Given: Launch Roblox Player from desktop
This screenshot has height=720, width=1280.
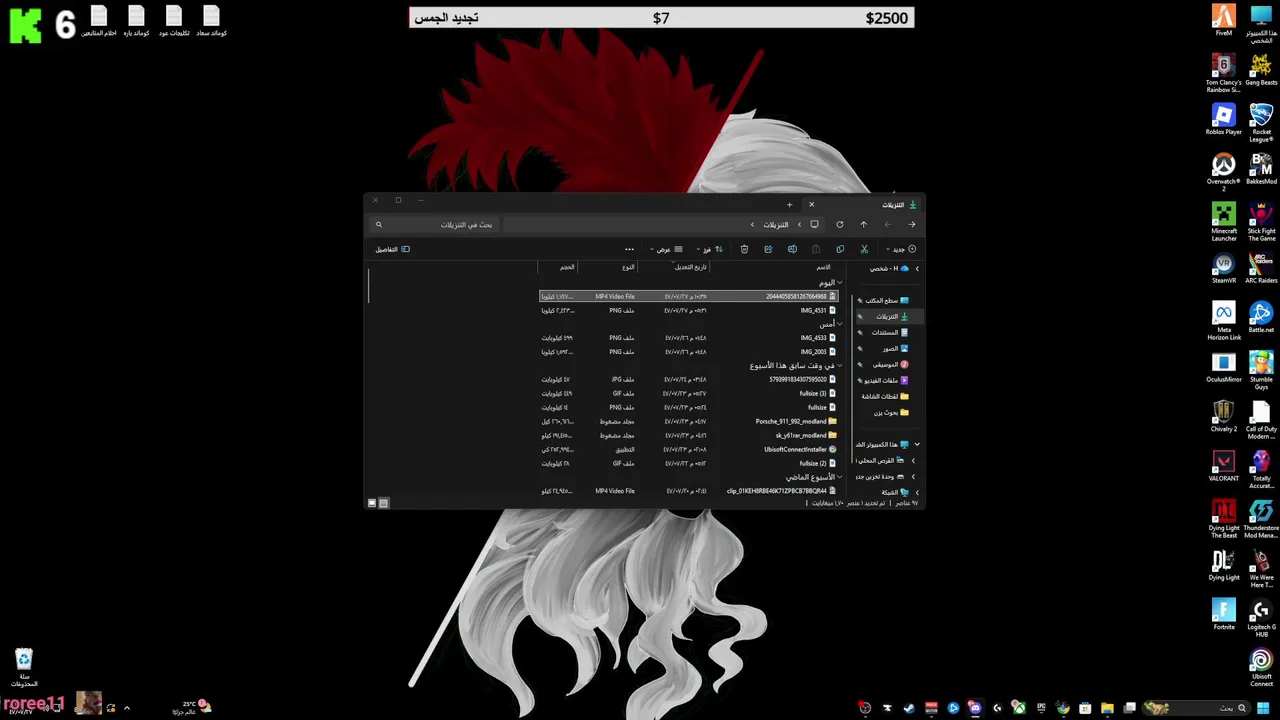Looking at the screenshot, I should [1224, 119].
